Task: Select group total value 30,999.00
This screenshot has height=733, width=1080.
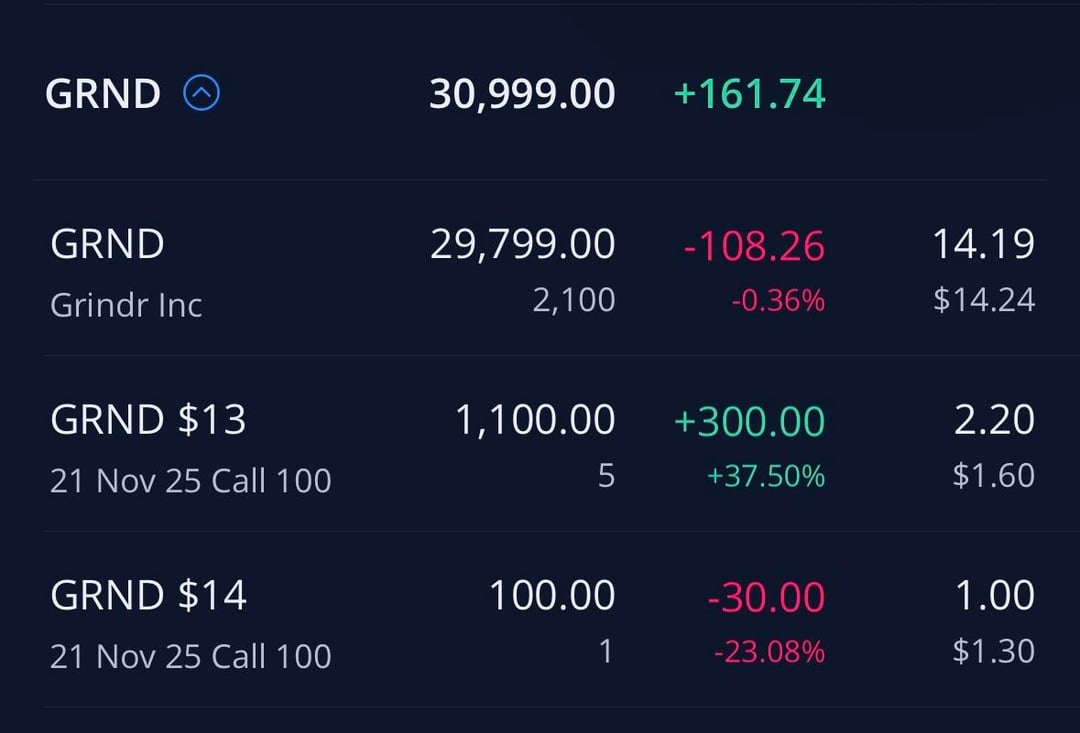Action: (522, 94)
